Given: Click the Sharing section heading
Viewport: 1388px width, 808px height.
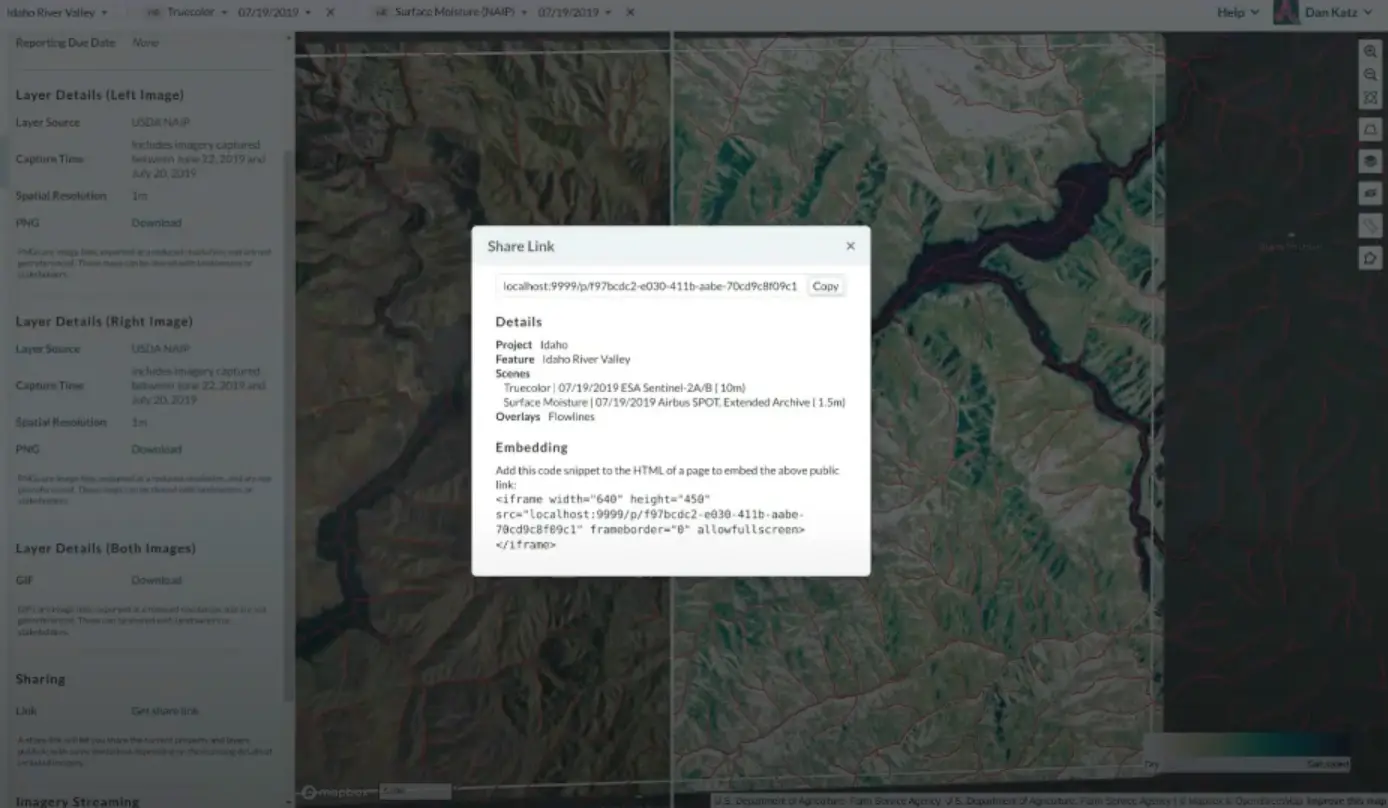Looking at the screenshot, I should point(40,679).
